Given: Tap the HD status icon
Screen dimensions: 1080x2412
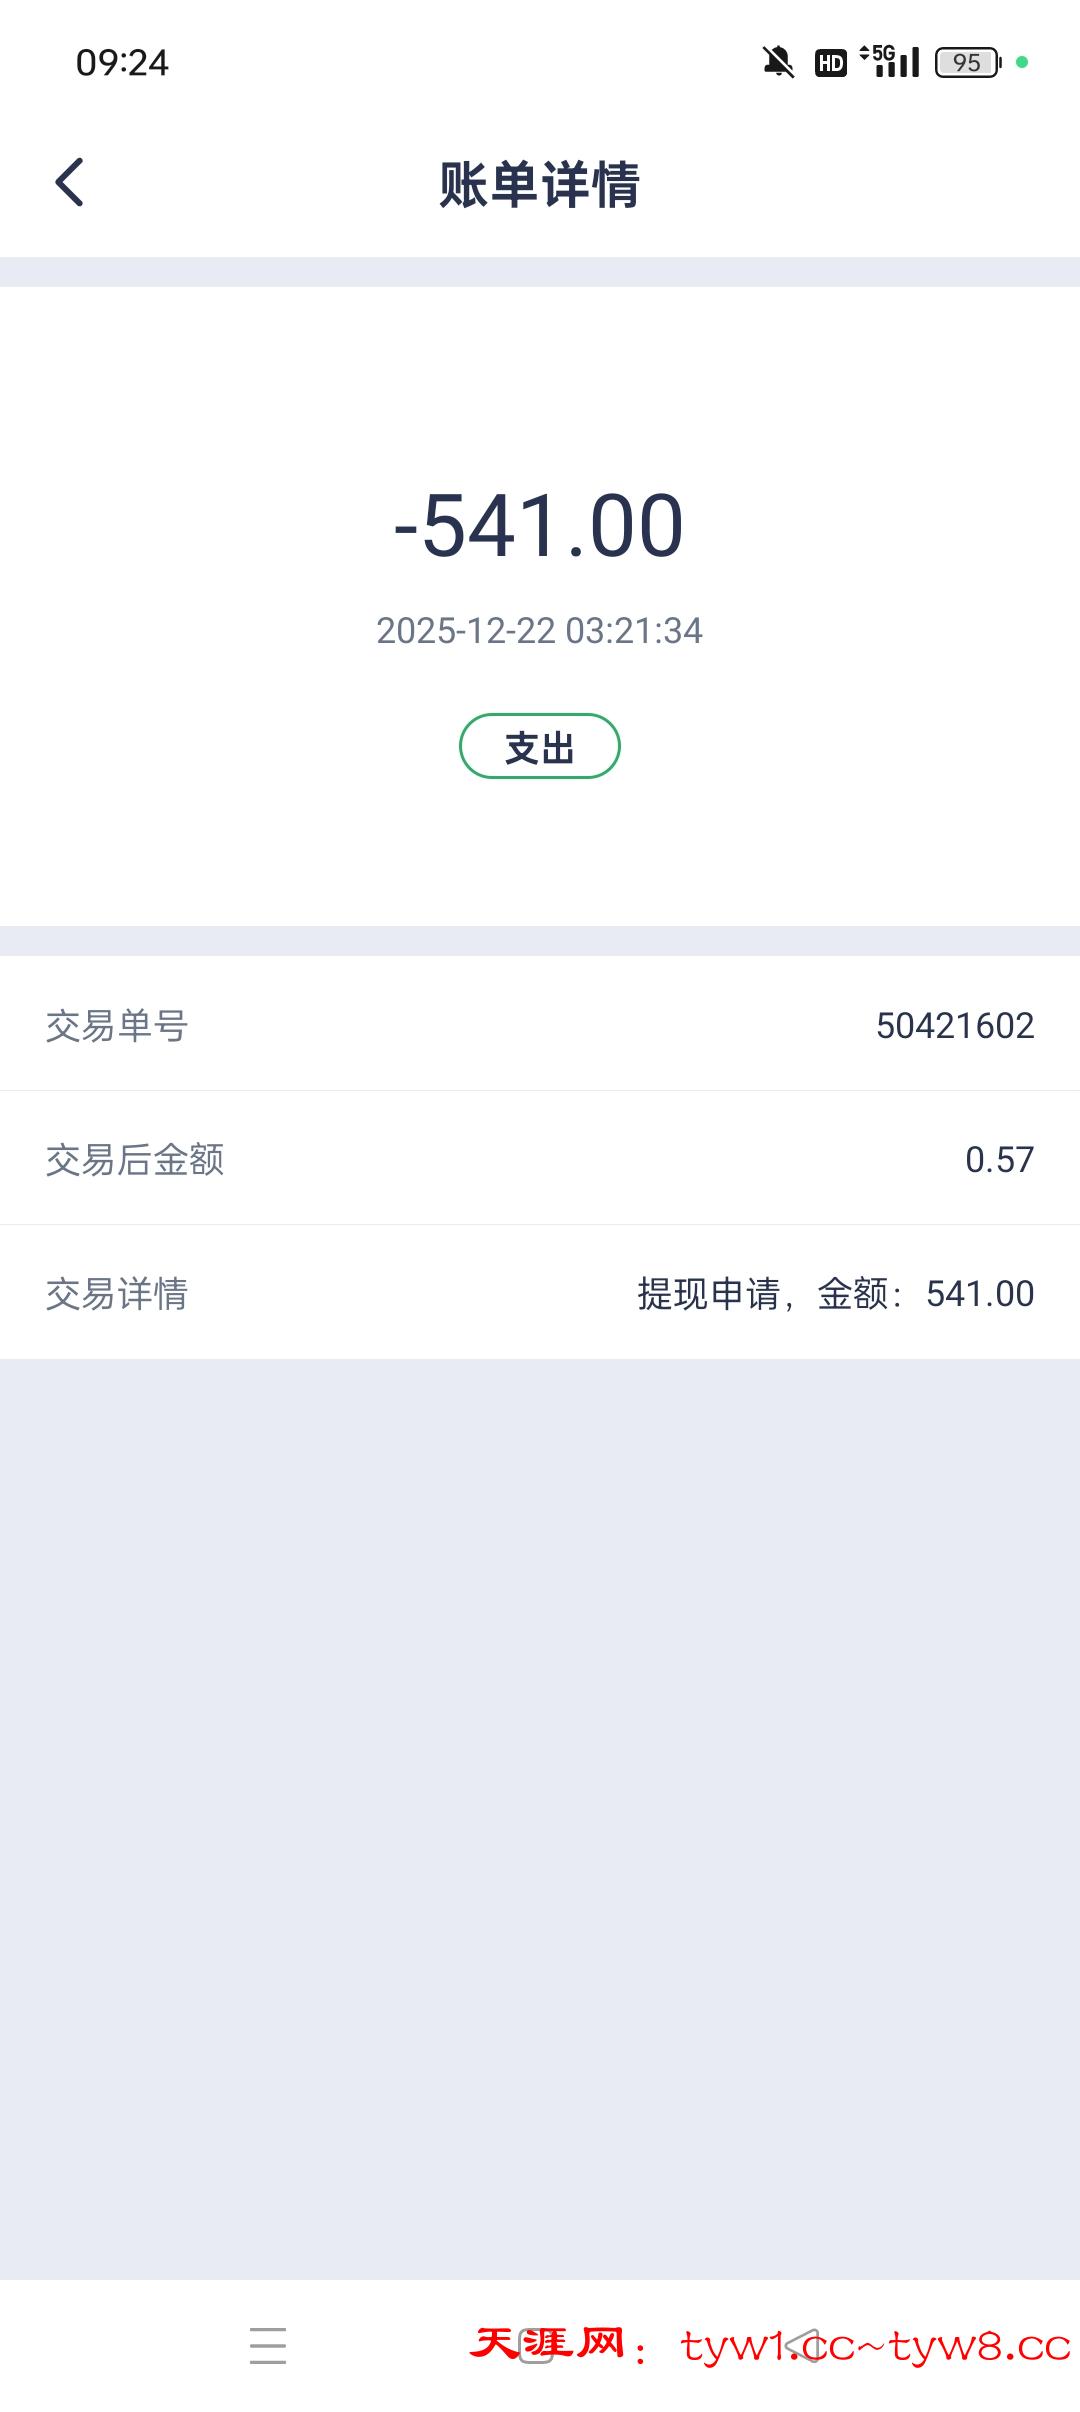Looking at the screenshot, I should point(830,63).
